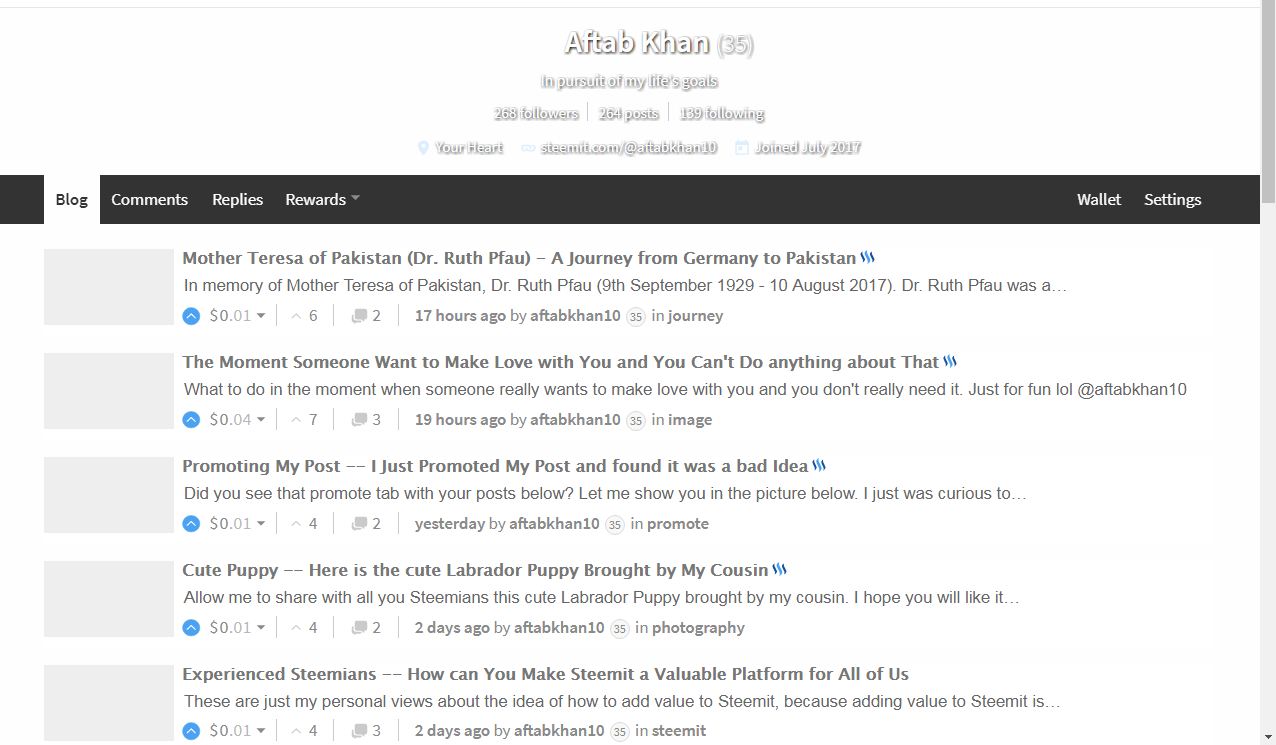Open the journey tag link
Image resolution: width=1276 pixels, height=745 pixels.
pos(695,316)
